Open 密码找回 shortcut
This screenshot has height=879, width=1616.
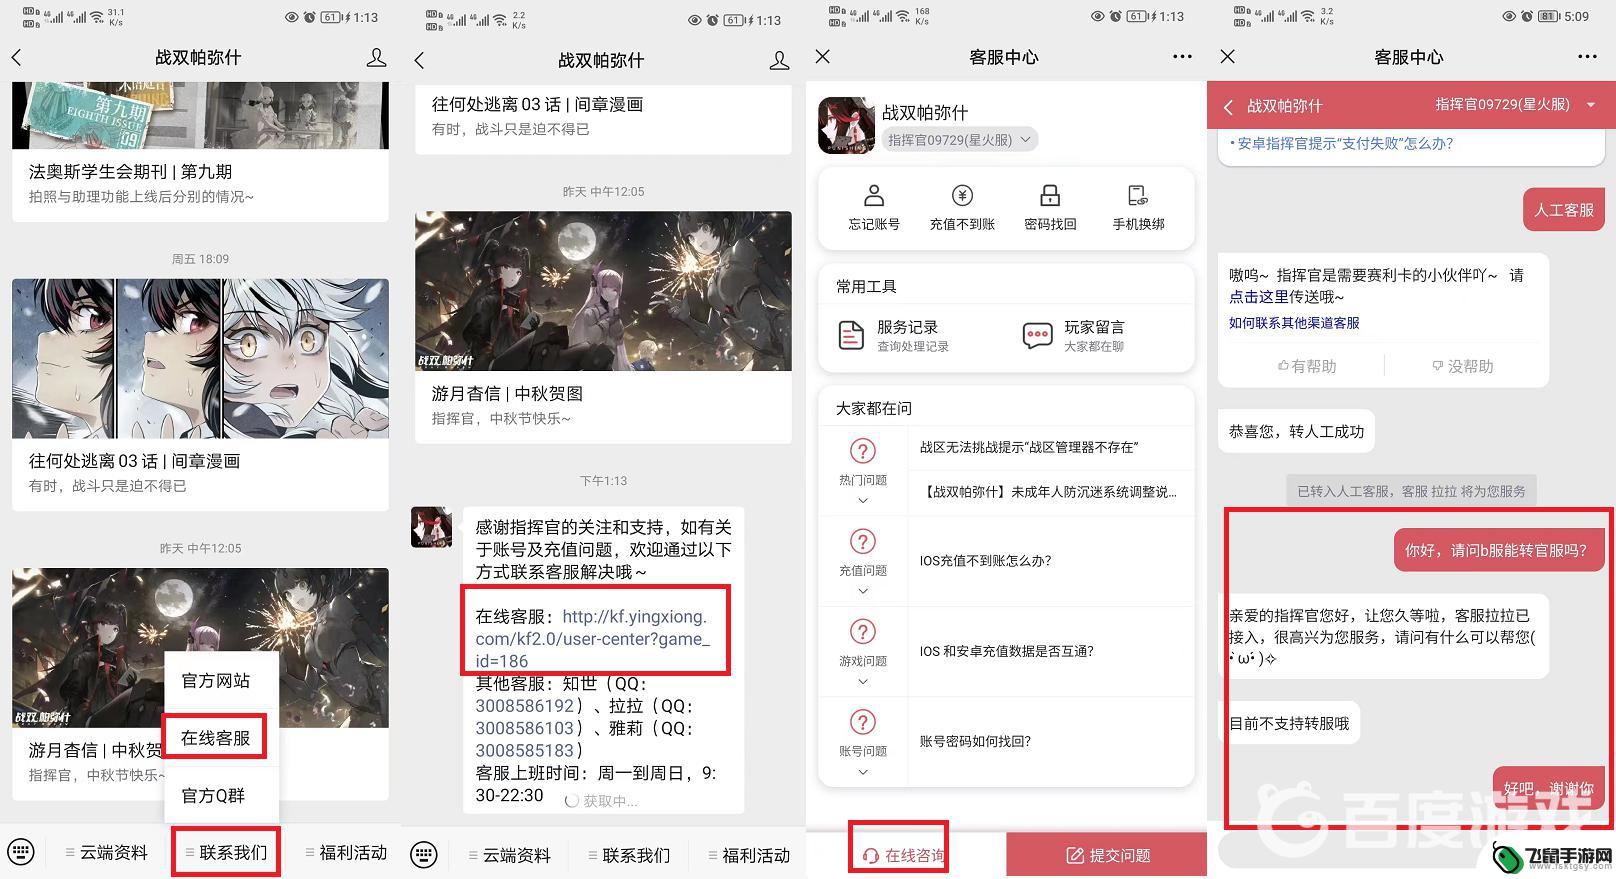(x=1050, y=208)
